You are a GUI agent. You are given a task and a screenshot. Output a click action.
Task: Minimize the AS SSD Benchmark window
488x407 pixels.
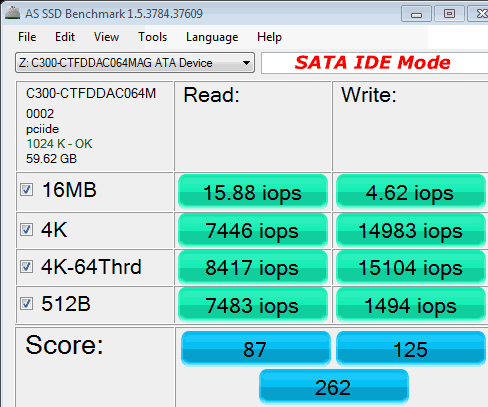(416, 14)
